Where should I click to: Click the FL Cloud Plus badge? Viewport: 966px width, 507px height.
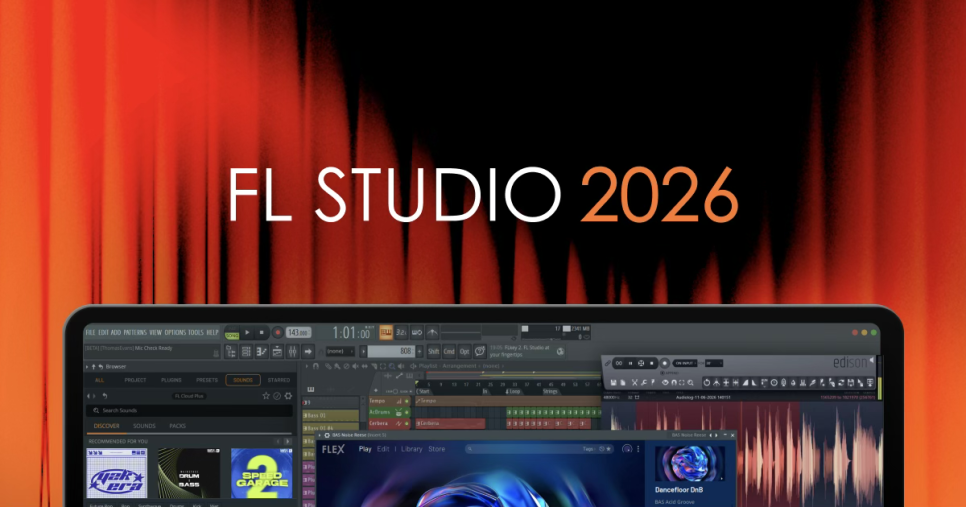(189, 396)
